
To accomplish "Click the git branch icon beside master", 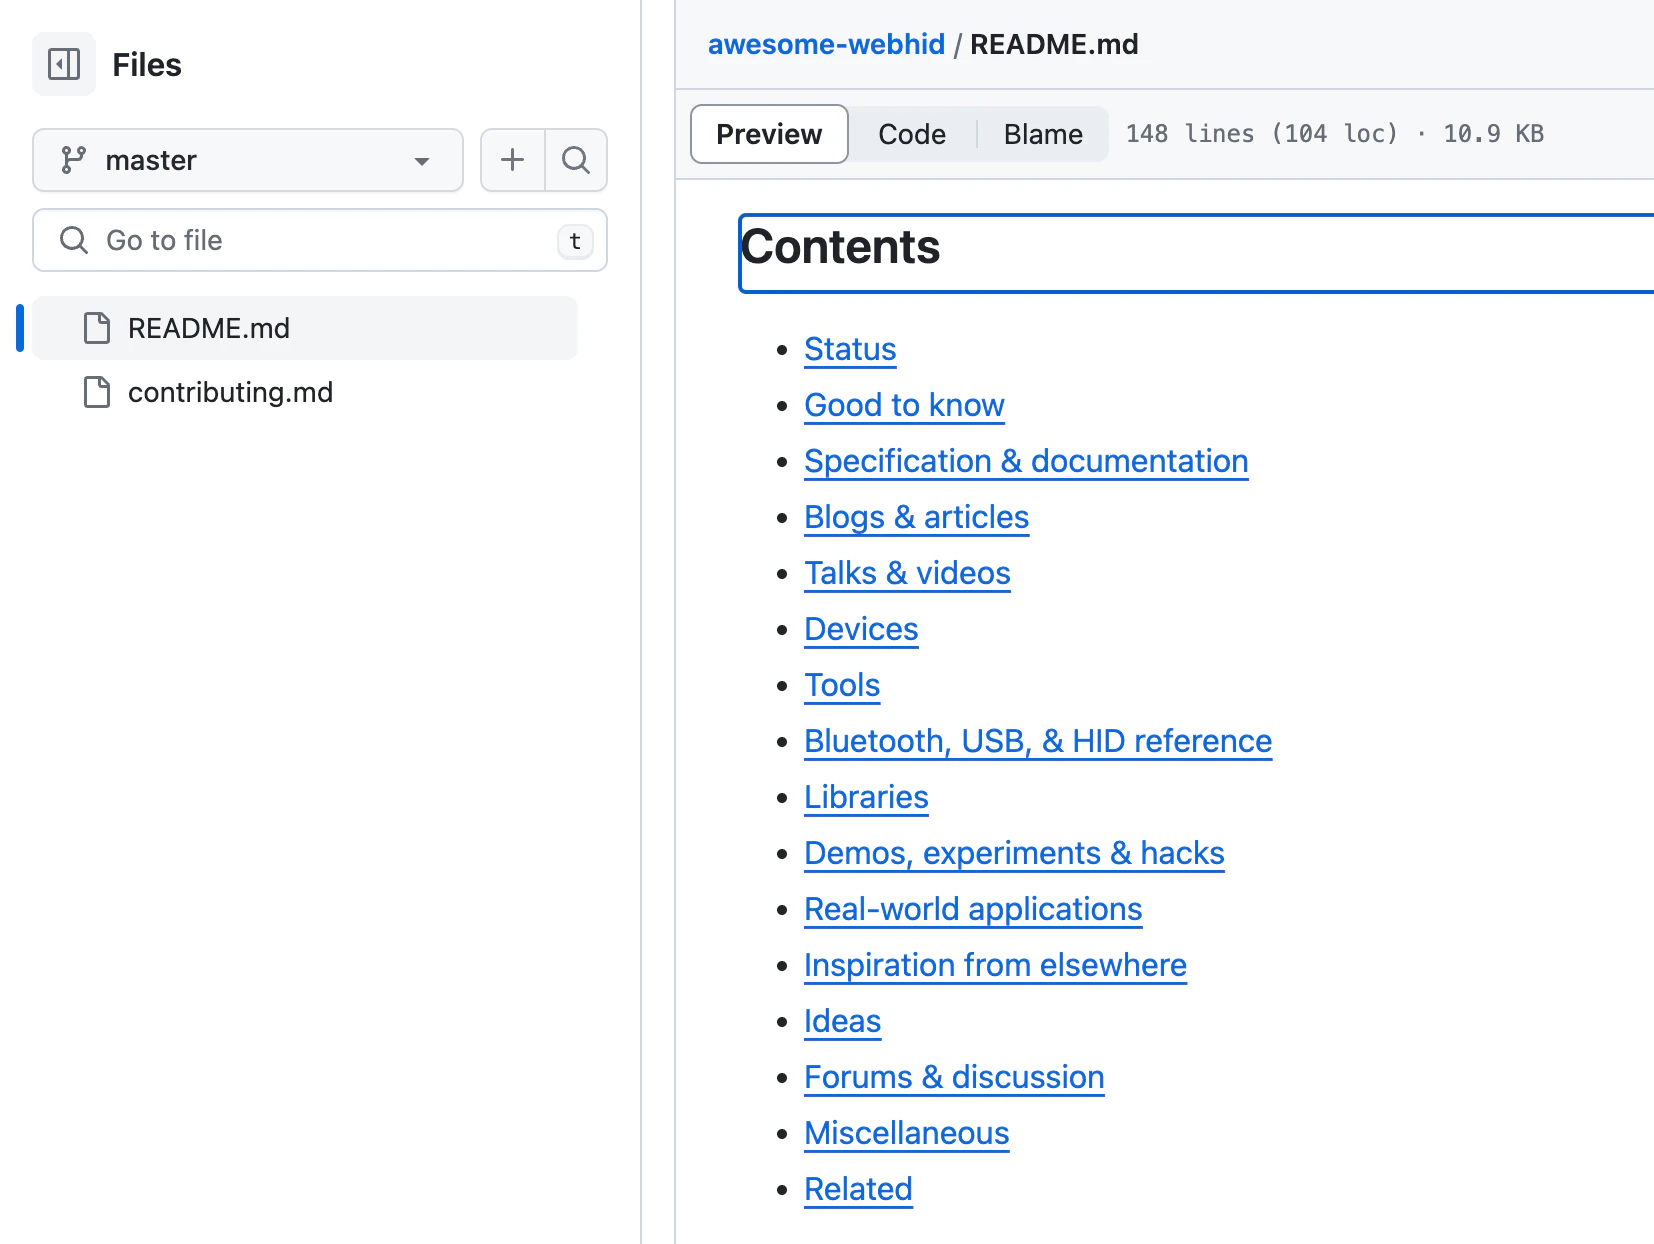I will [x=73, y=160].
